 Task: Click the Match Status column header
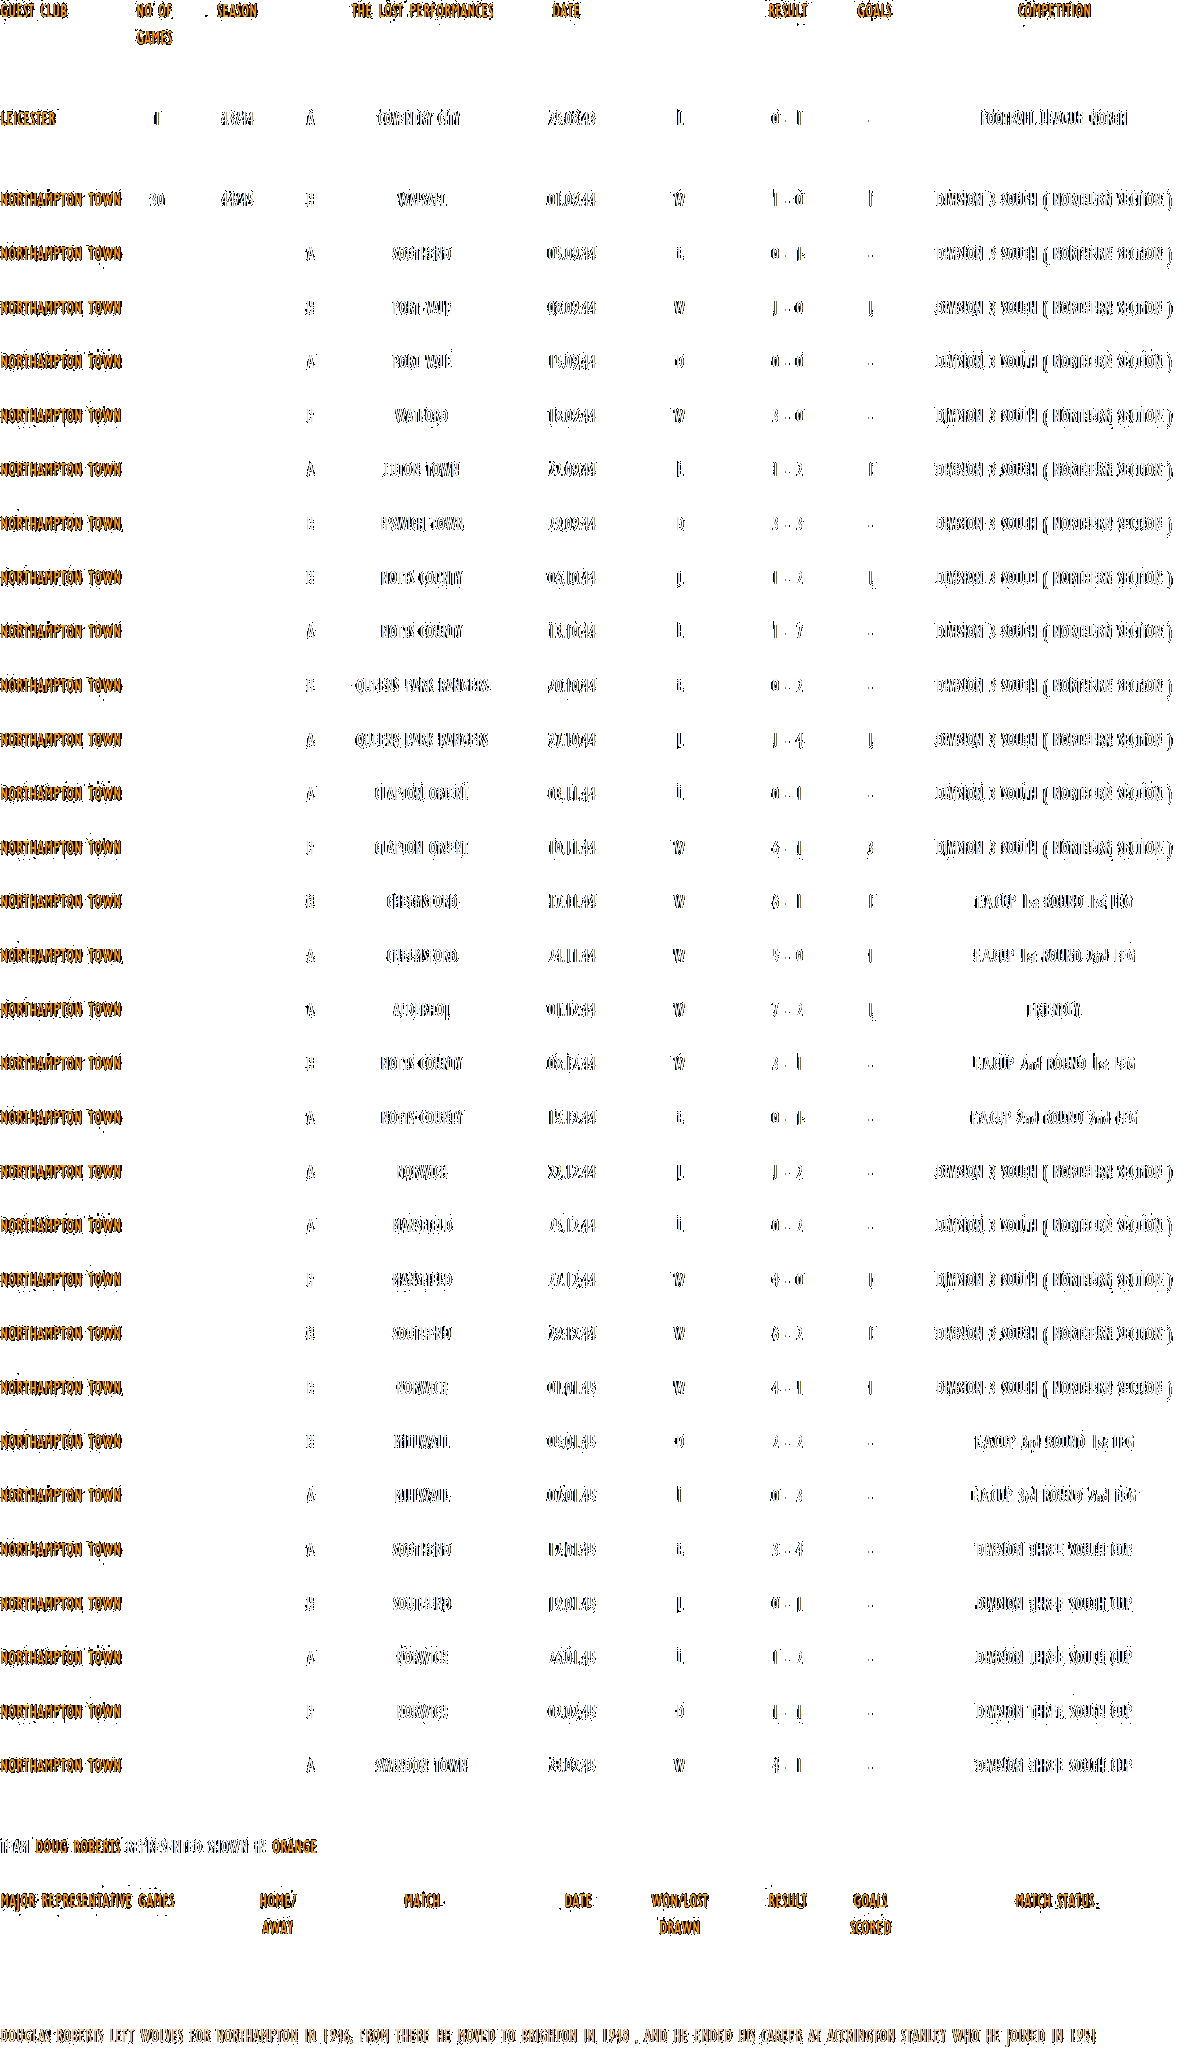pyautogui.click(x=1054, y=1901)
